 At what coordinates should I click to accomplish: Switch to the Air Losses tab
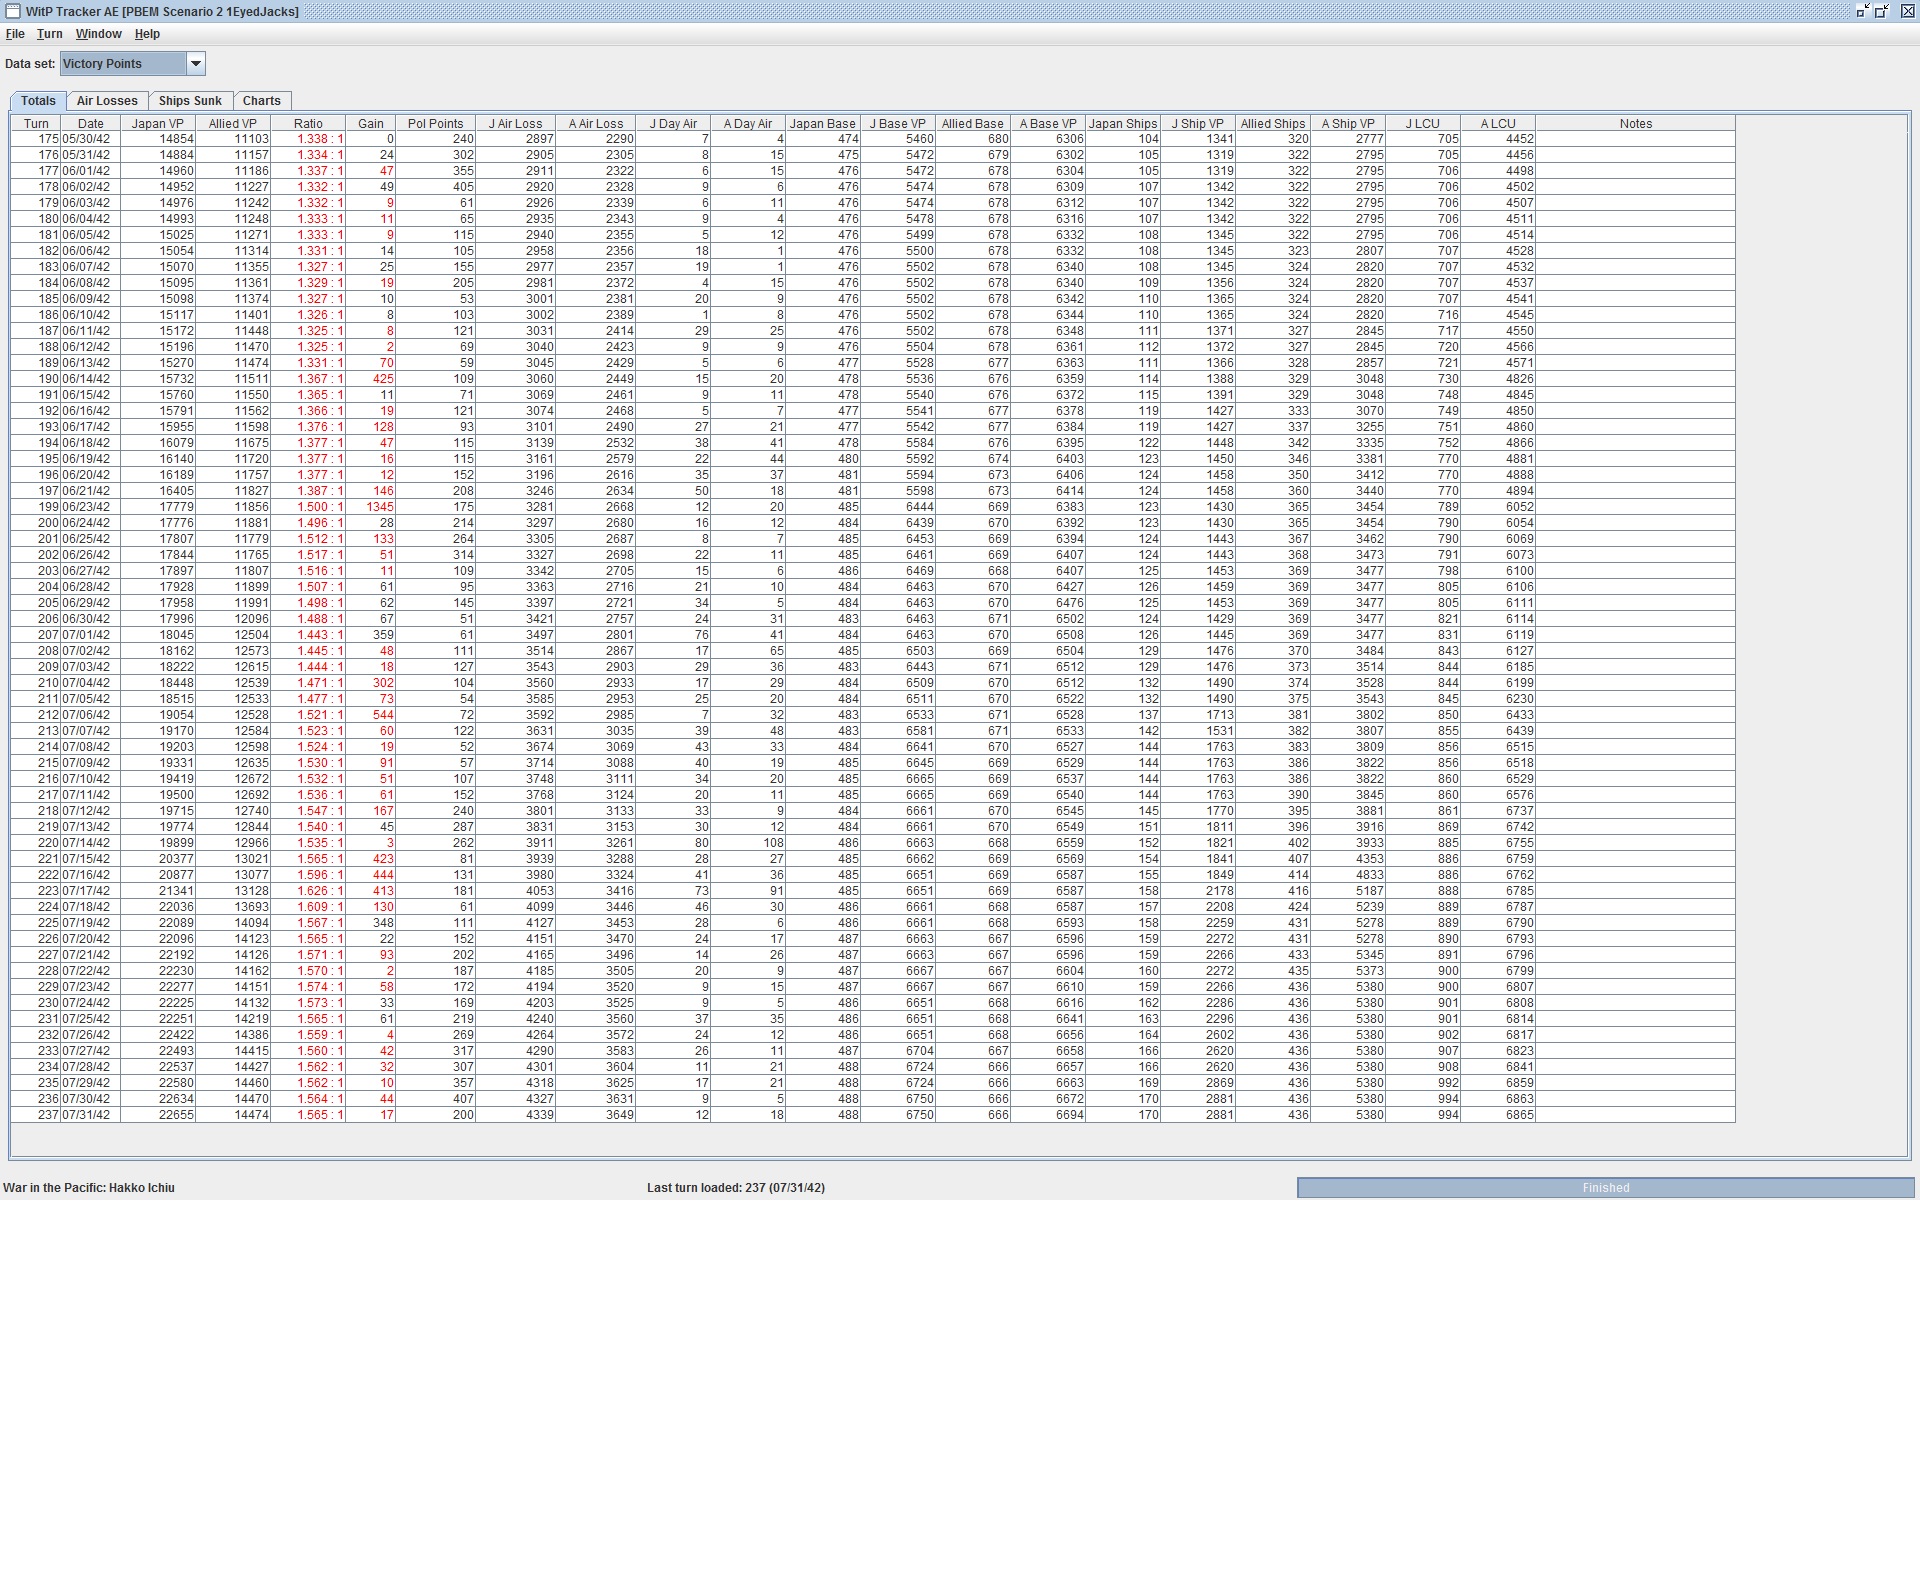tap(107, 101)
